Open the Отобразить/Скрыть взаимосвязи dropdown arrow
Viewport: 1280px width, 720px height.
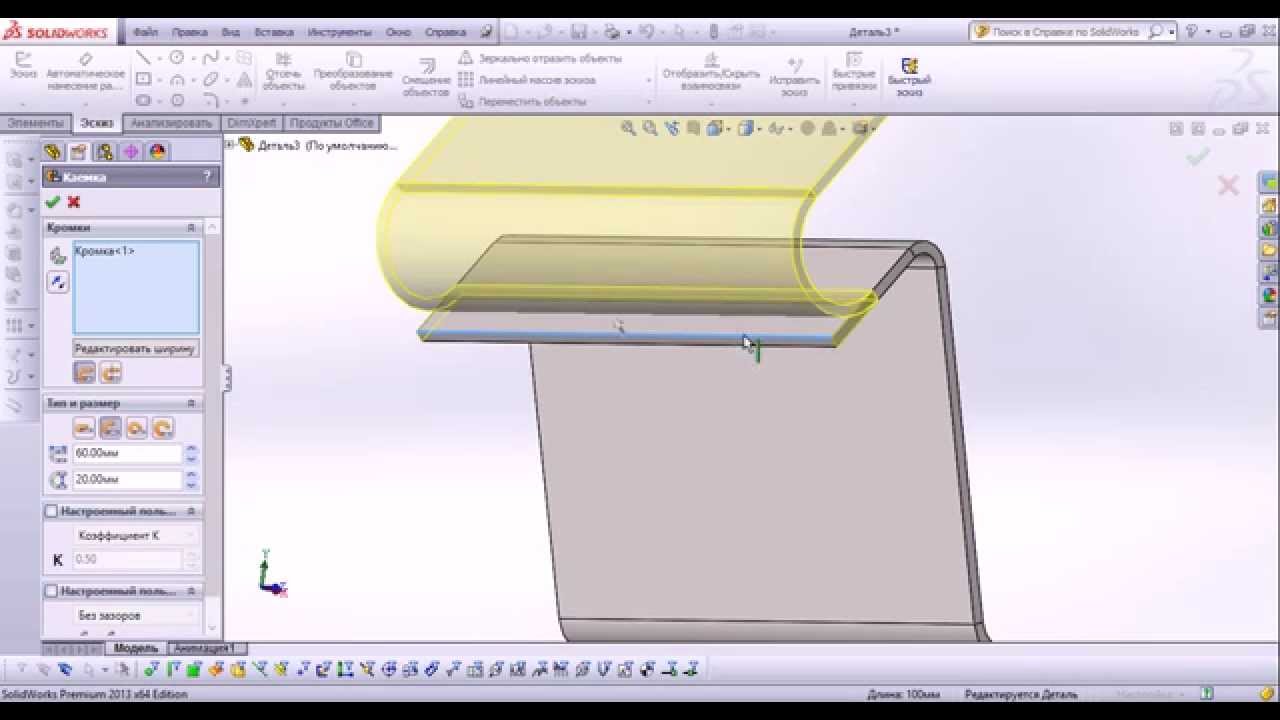[x=711, y=102]
